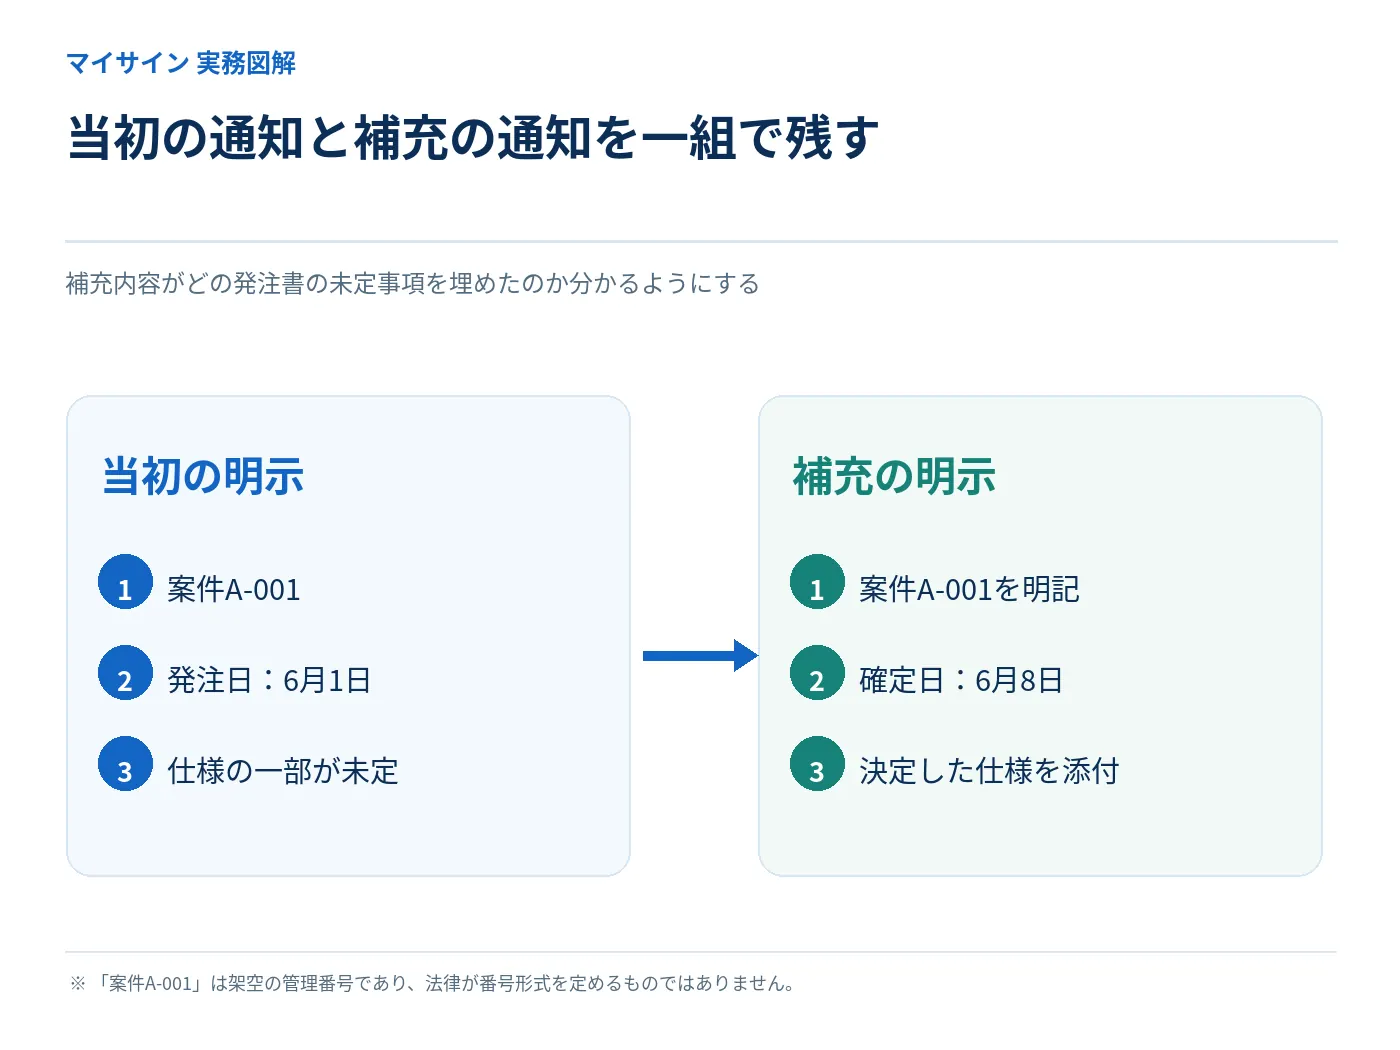
Task: Click the card heading 補充の明示
Action: pos(895,476)
